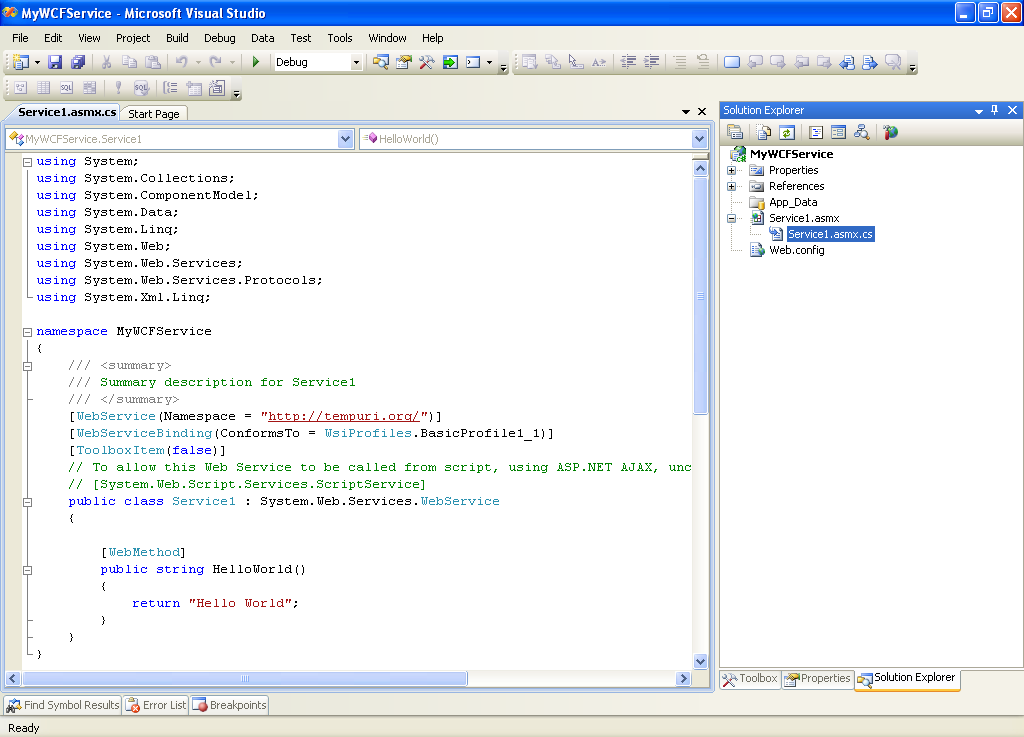Click Show All Files icon in Solution Explorer
The width and height of the screenshot is (1024, 737).
tap(763, 132)
